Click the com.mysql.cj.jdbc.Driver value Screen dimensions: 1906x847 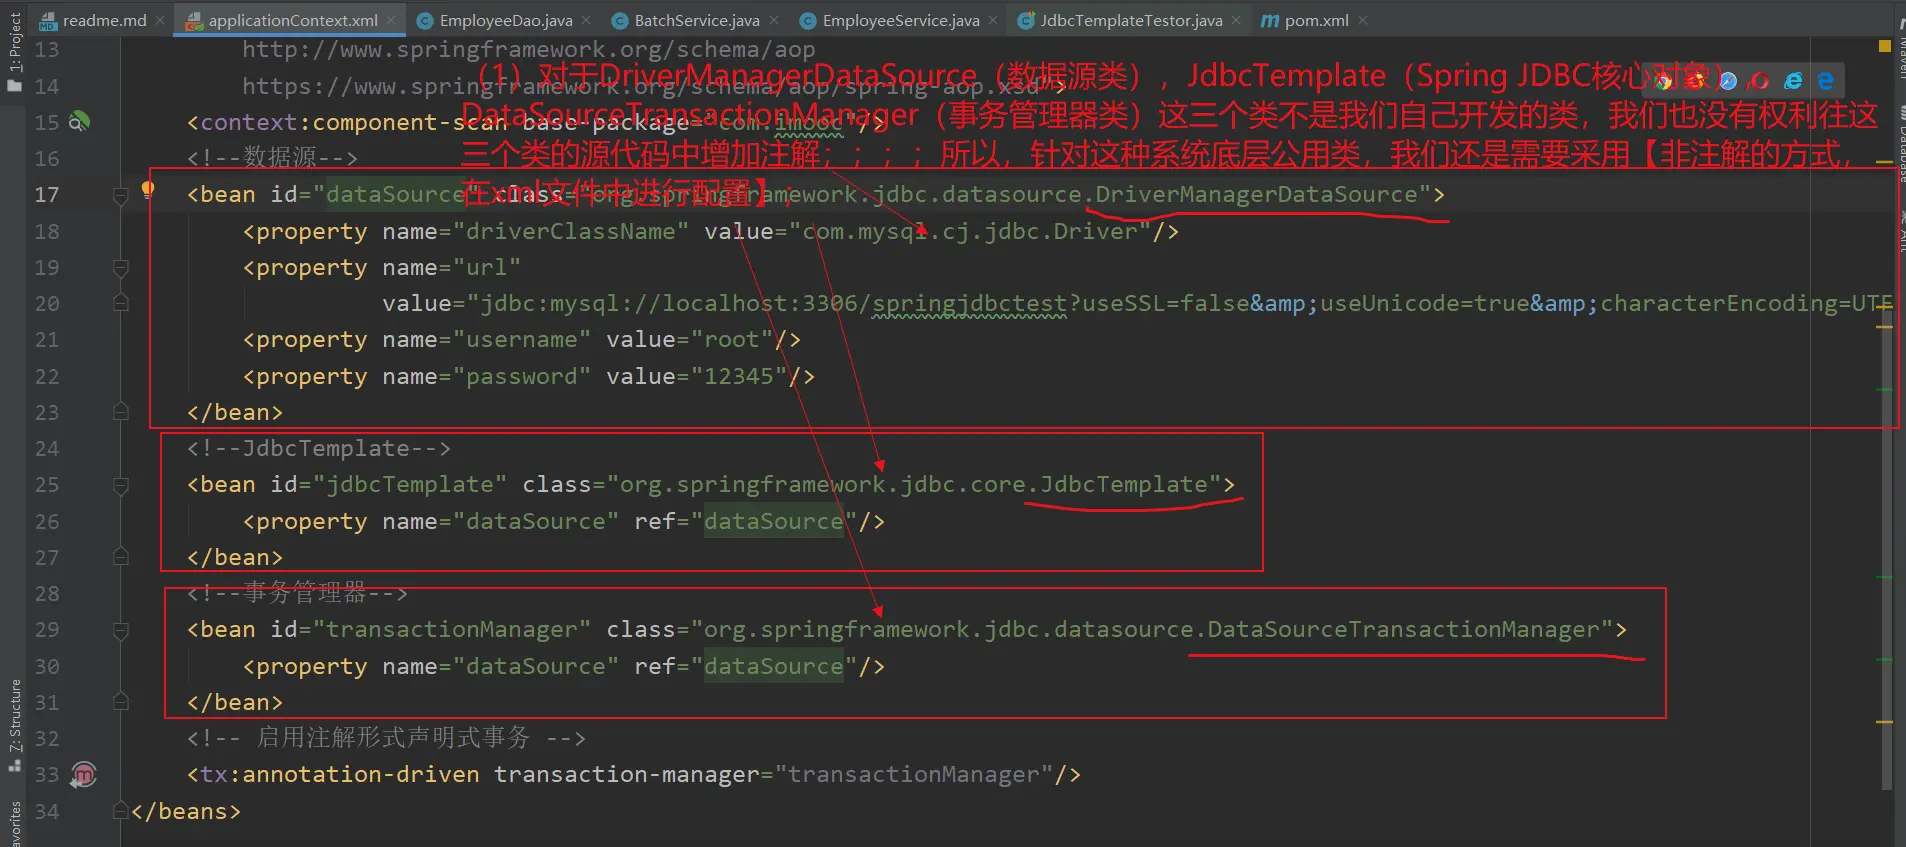pyautogui.click(x=970, y=231)
